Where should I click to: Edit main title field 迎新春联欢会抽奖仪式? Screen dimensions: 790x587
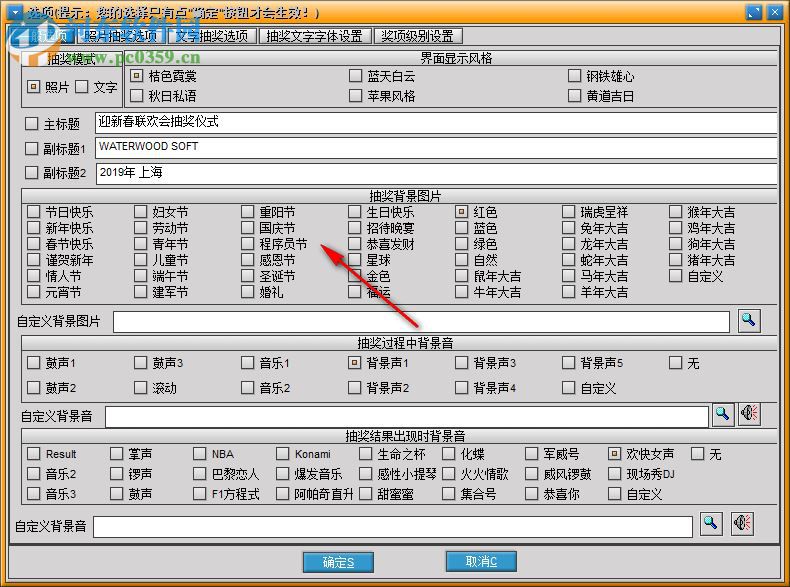pyautogui.click(x=436, y=122)
